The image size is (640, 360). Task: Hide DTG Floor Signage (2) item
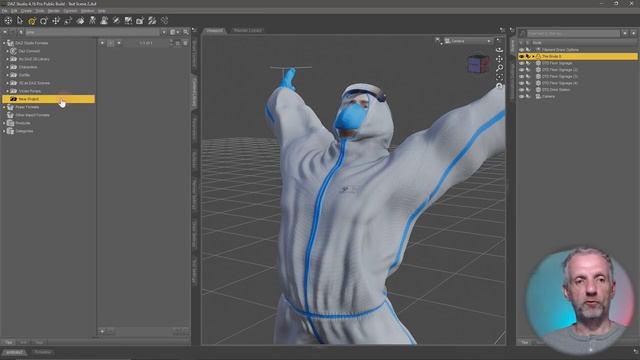521,70
